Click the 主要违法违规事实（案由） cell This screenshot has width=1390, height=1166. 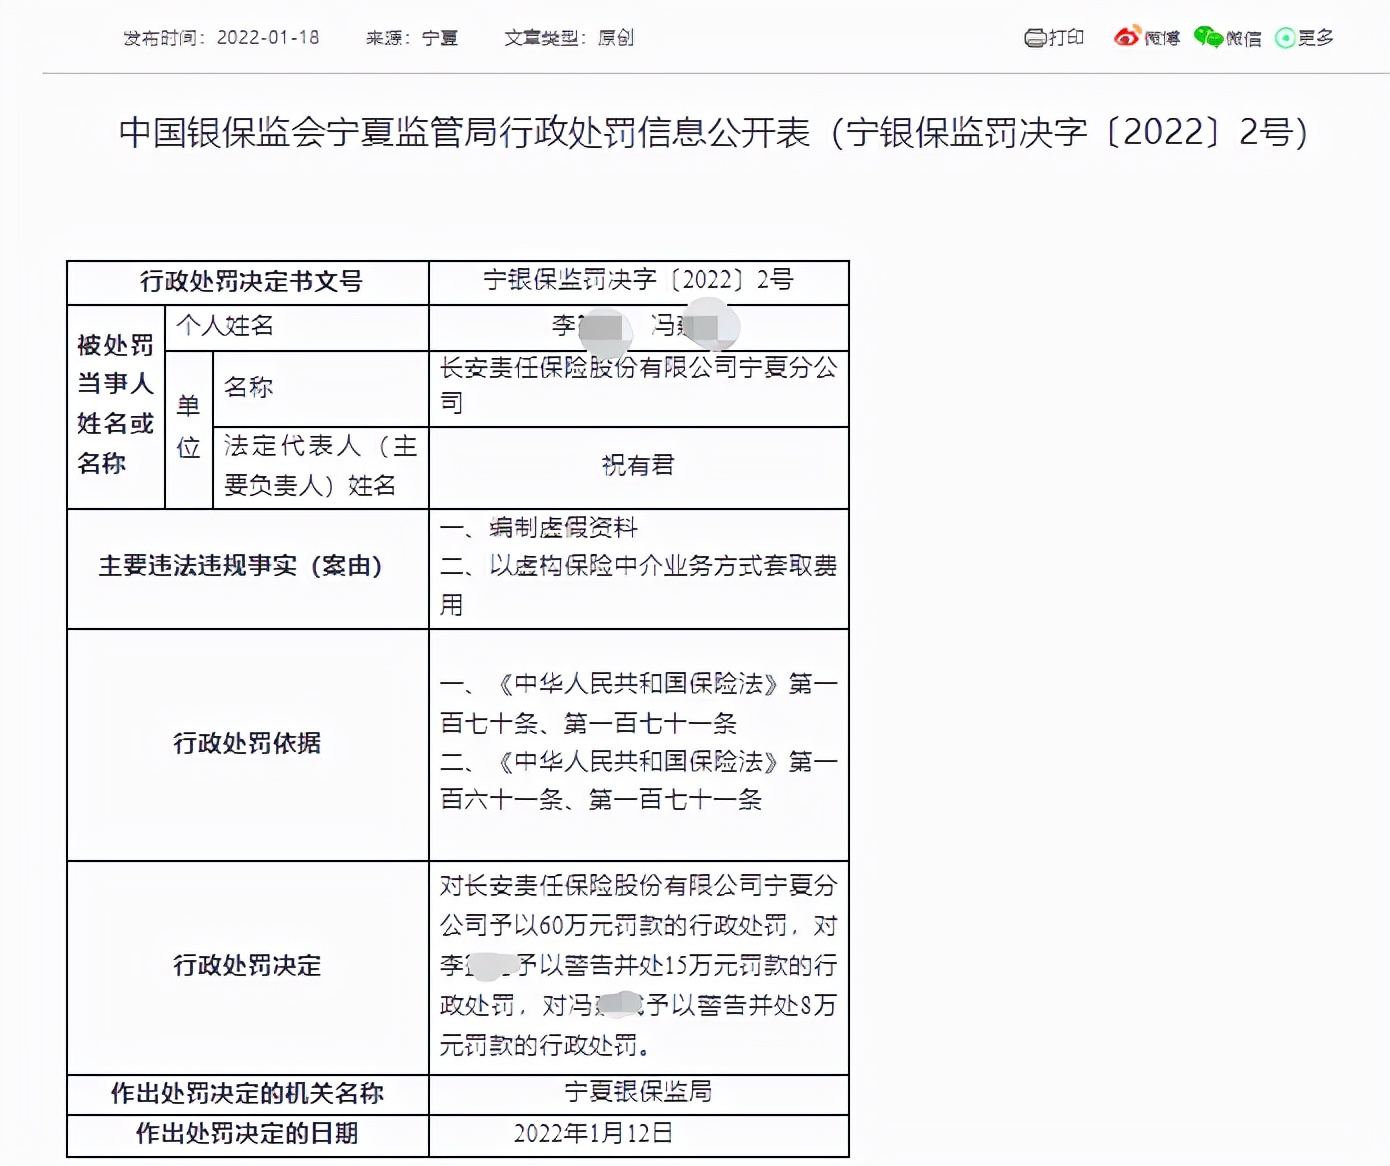248,569
